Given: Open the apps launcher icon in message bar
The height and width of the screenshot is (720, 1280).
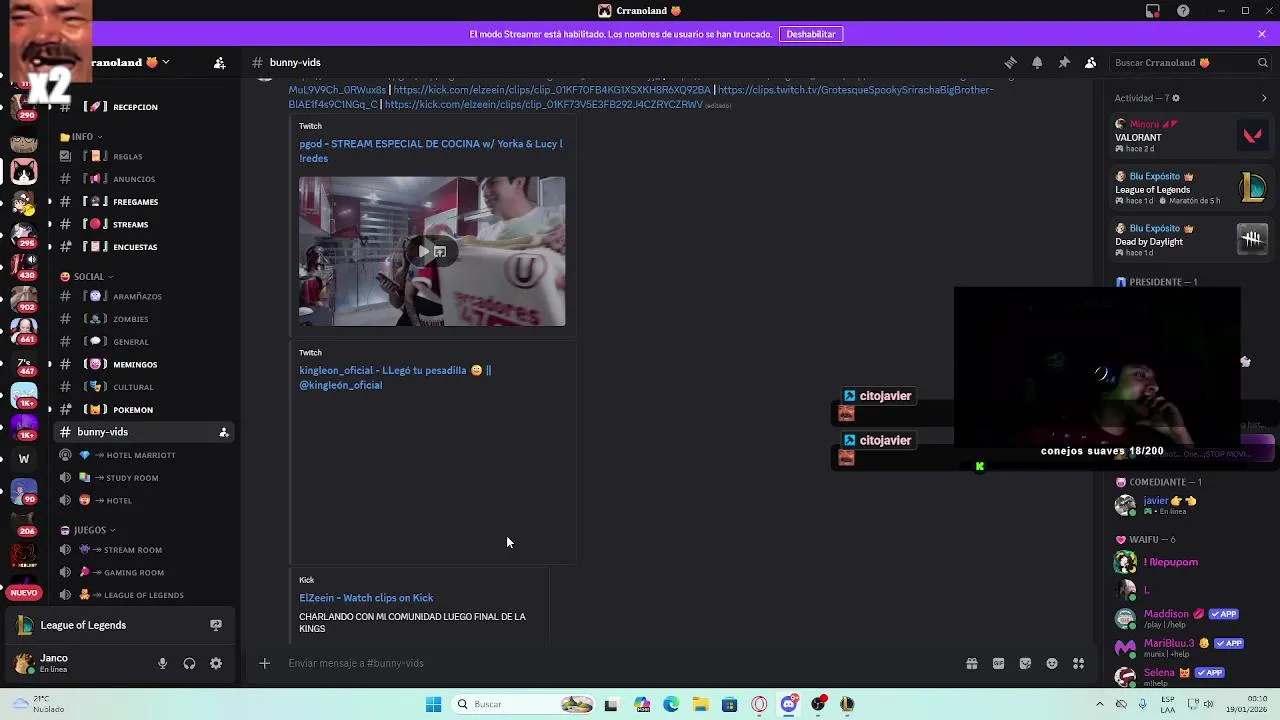Looking at the screenshot, I should pos(1078,663).
